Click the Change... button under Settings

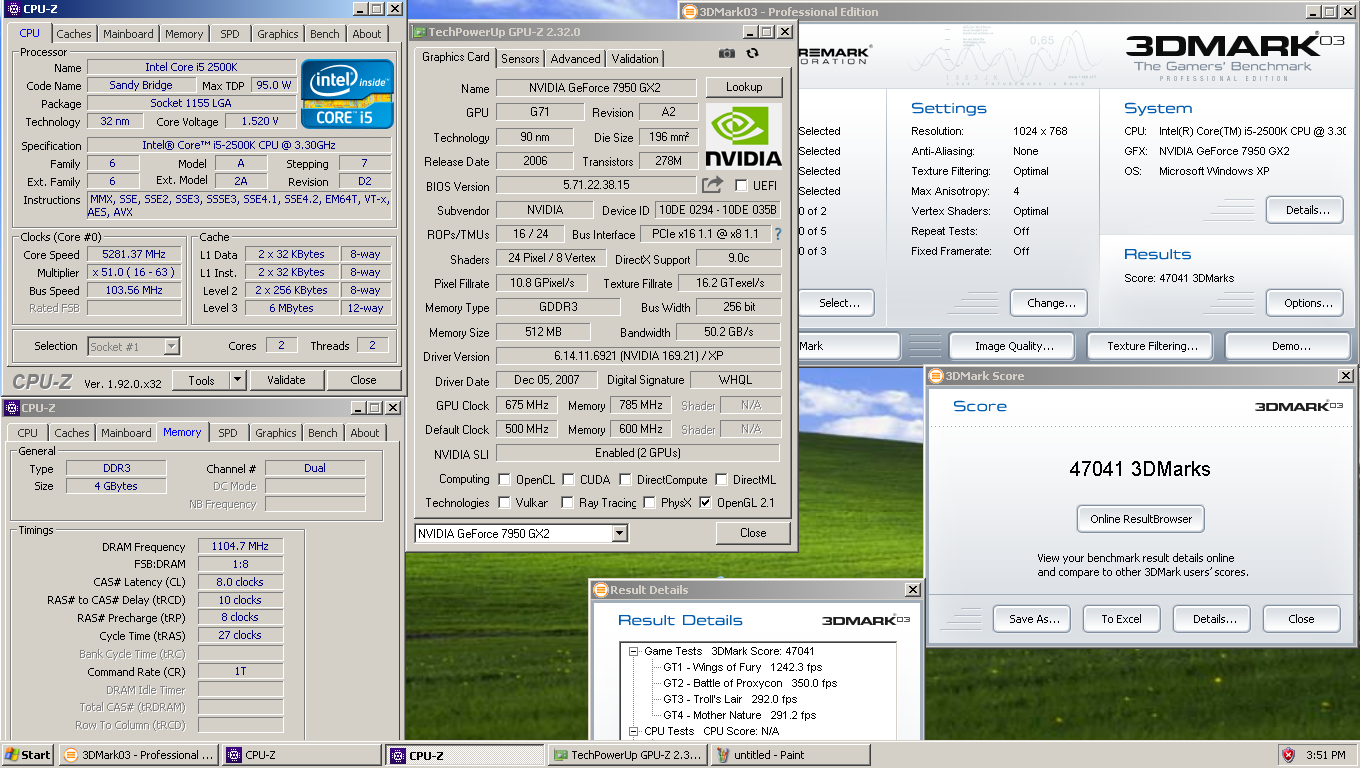tap(1051, 303)
